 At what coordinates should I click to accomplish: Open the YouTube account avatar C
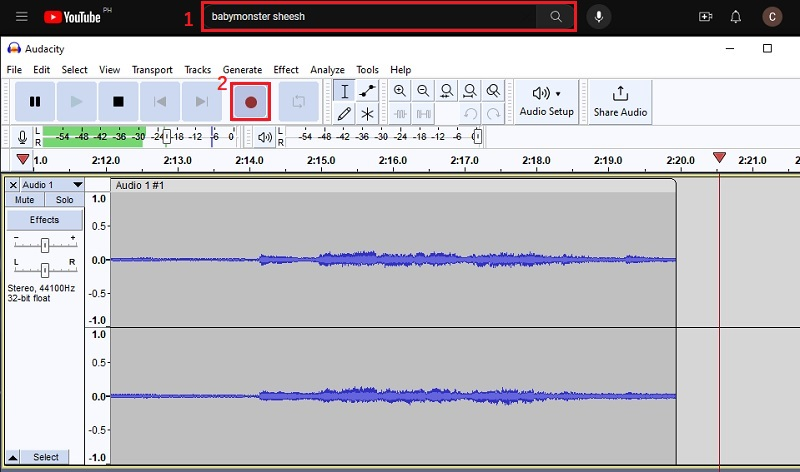click(772, 17)
